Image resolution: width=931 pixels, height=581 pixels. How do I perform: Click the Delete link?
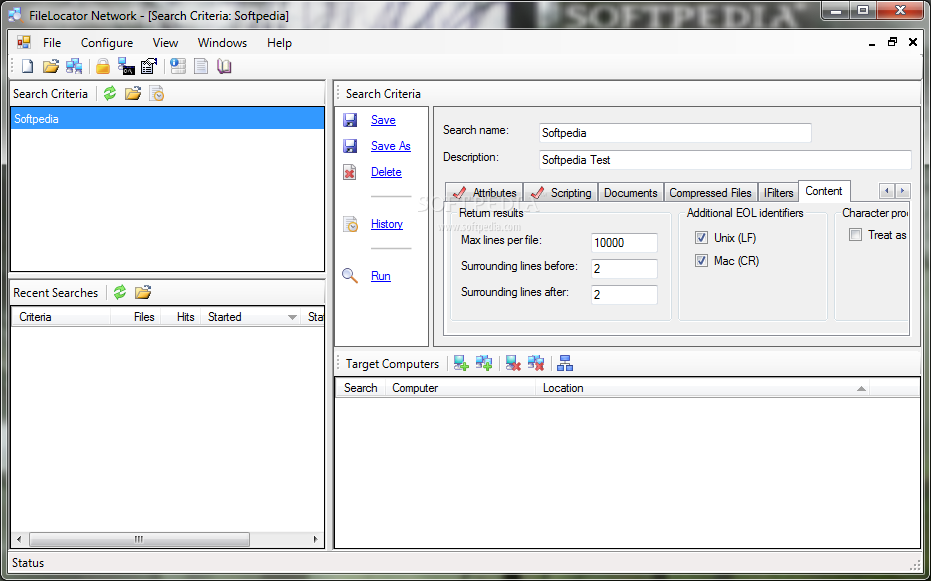pyautogui.click(x=386, y=172)
